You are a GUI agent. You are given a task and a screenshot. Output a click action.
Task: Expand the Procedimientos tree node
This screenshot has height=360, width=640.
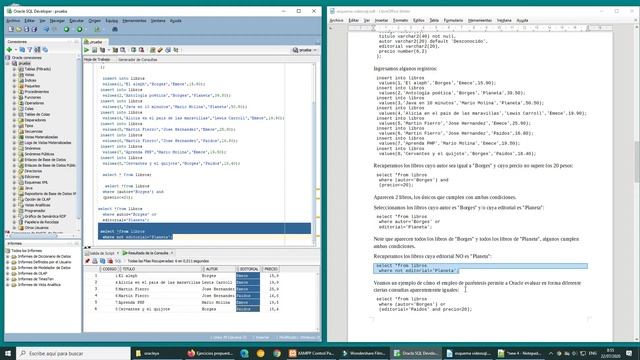click(14, 92)
